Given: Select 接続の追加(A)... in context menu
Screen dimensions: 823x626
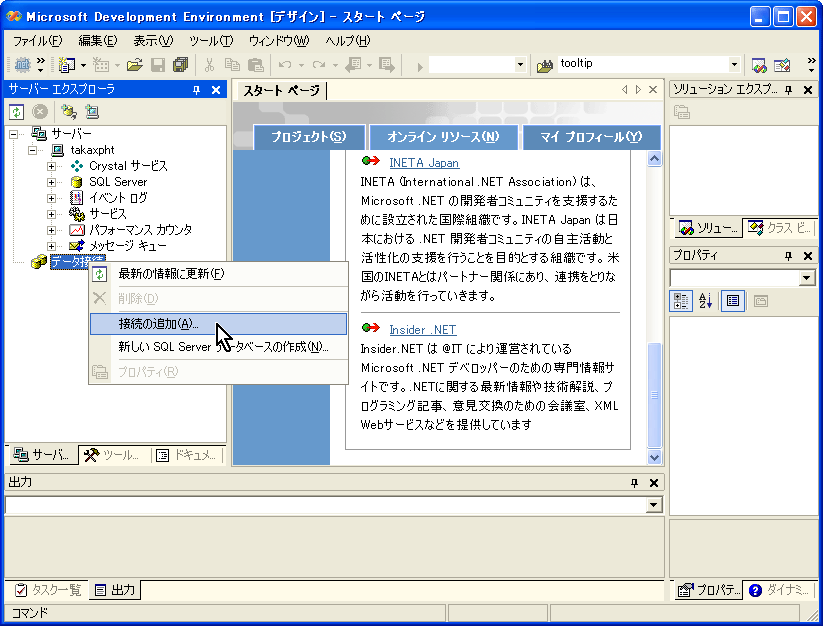Looking at the screenshot, I should tap(158, 324).
